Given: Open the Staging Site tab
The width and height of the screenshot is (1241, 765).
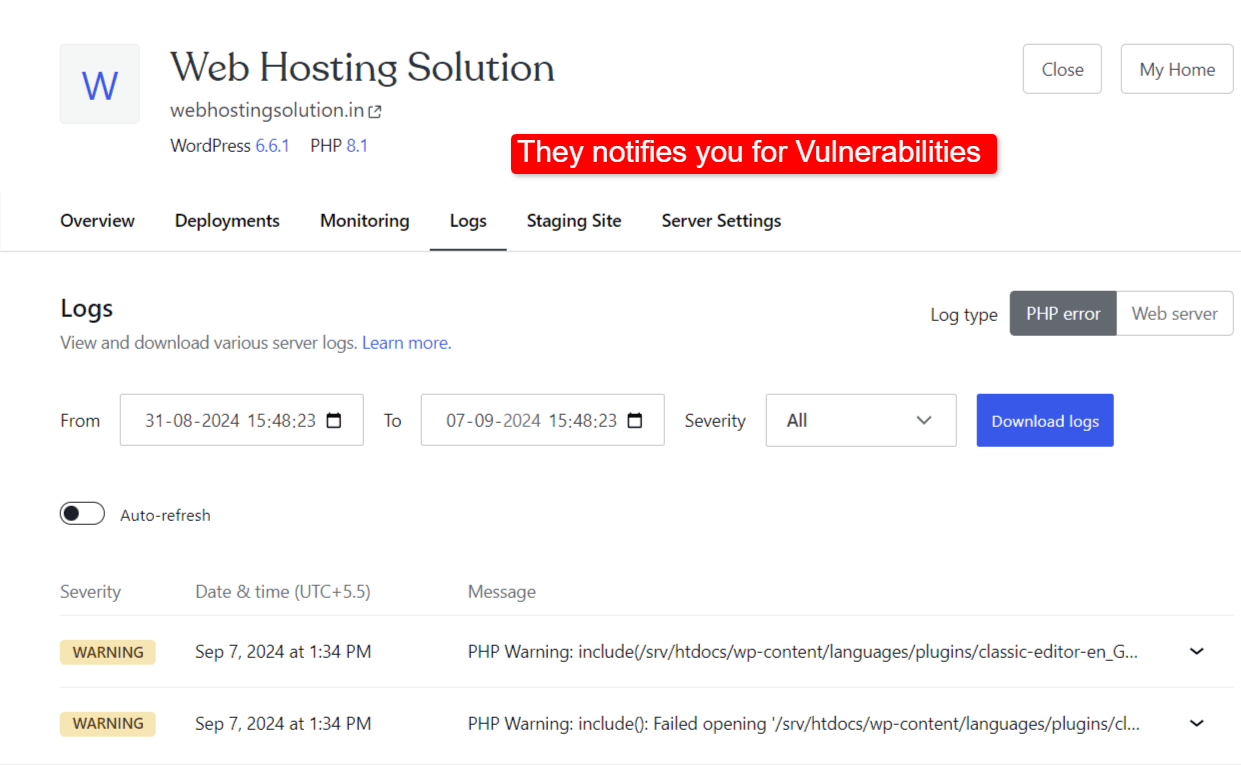Looking at the screenshot, I should tap(574, 220).
